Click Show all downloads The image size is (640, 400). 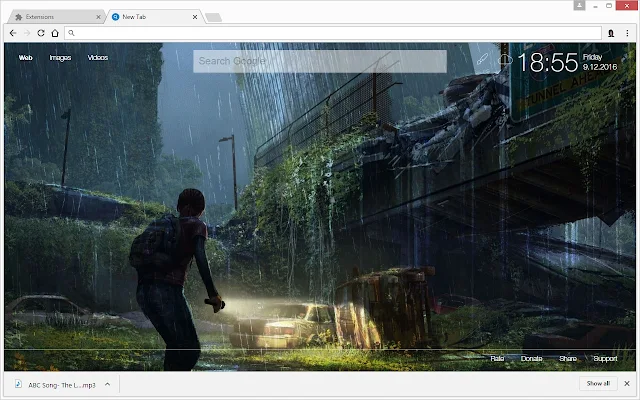(598, 384)
